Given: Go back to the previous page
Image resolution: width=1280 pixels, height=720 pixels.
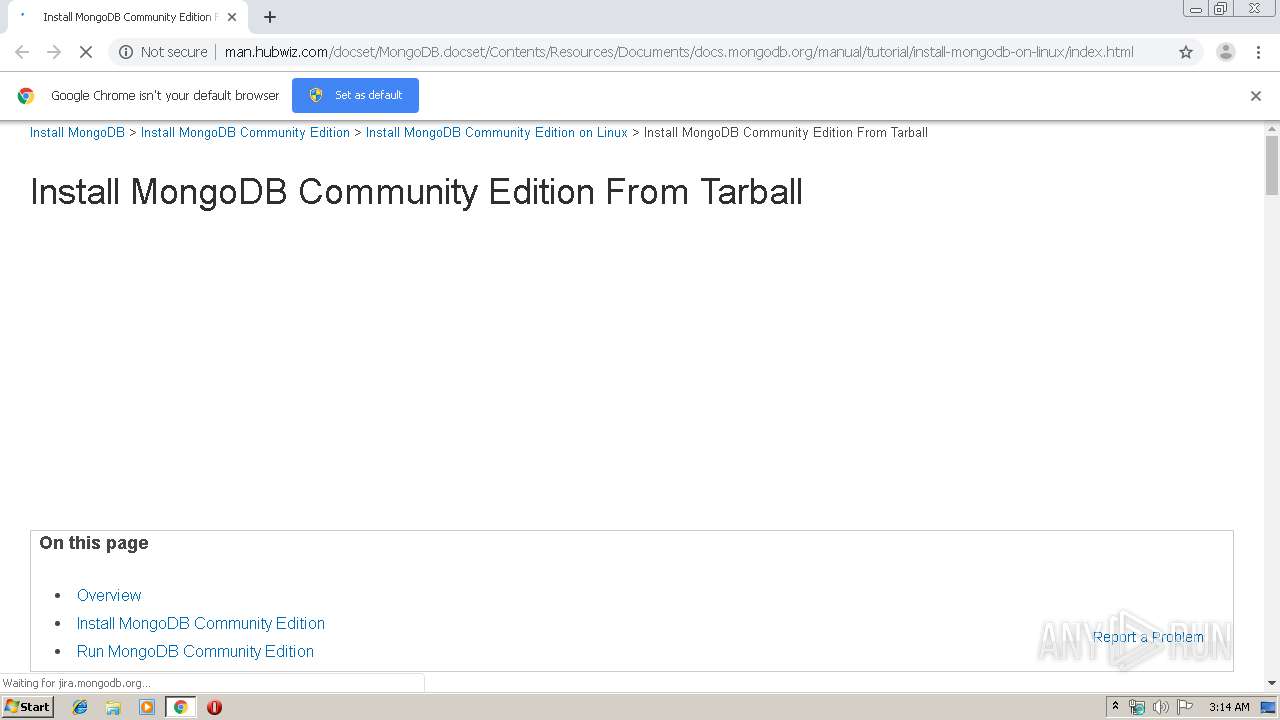Looking at the screenshot, I should click(x=22, y=52).
